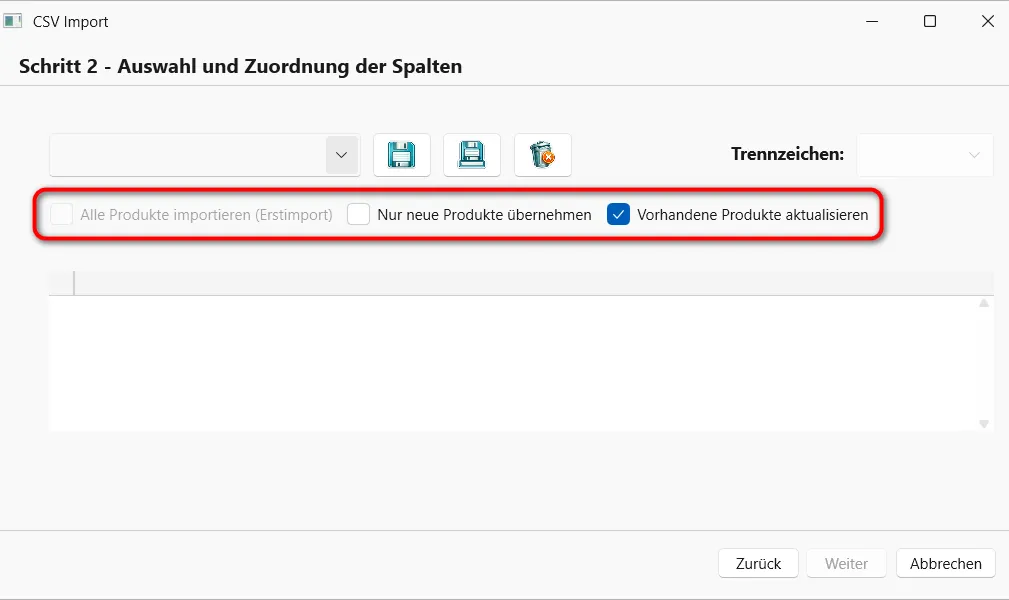Minimize the CSV Import window

(872, 21)
